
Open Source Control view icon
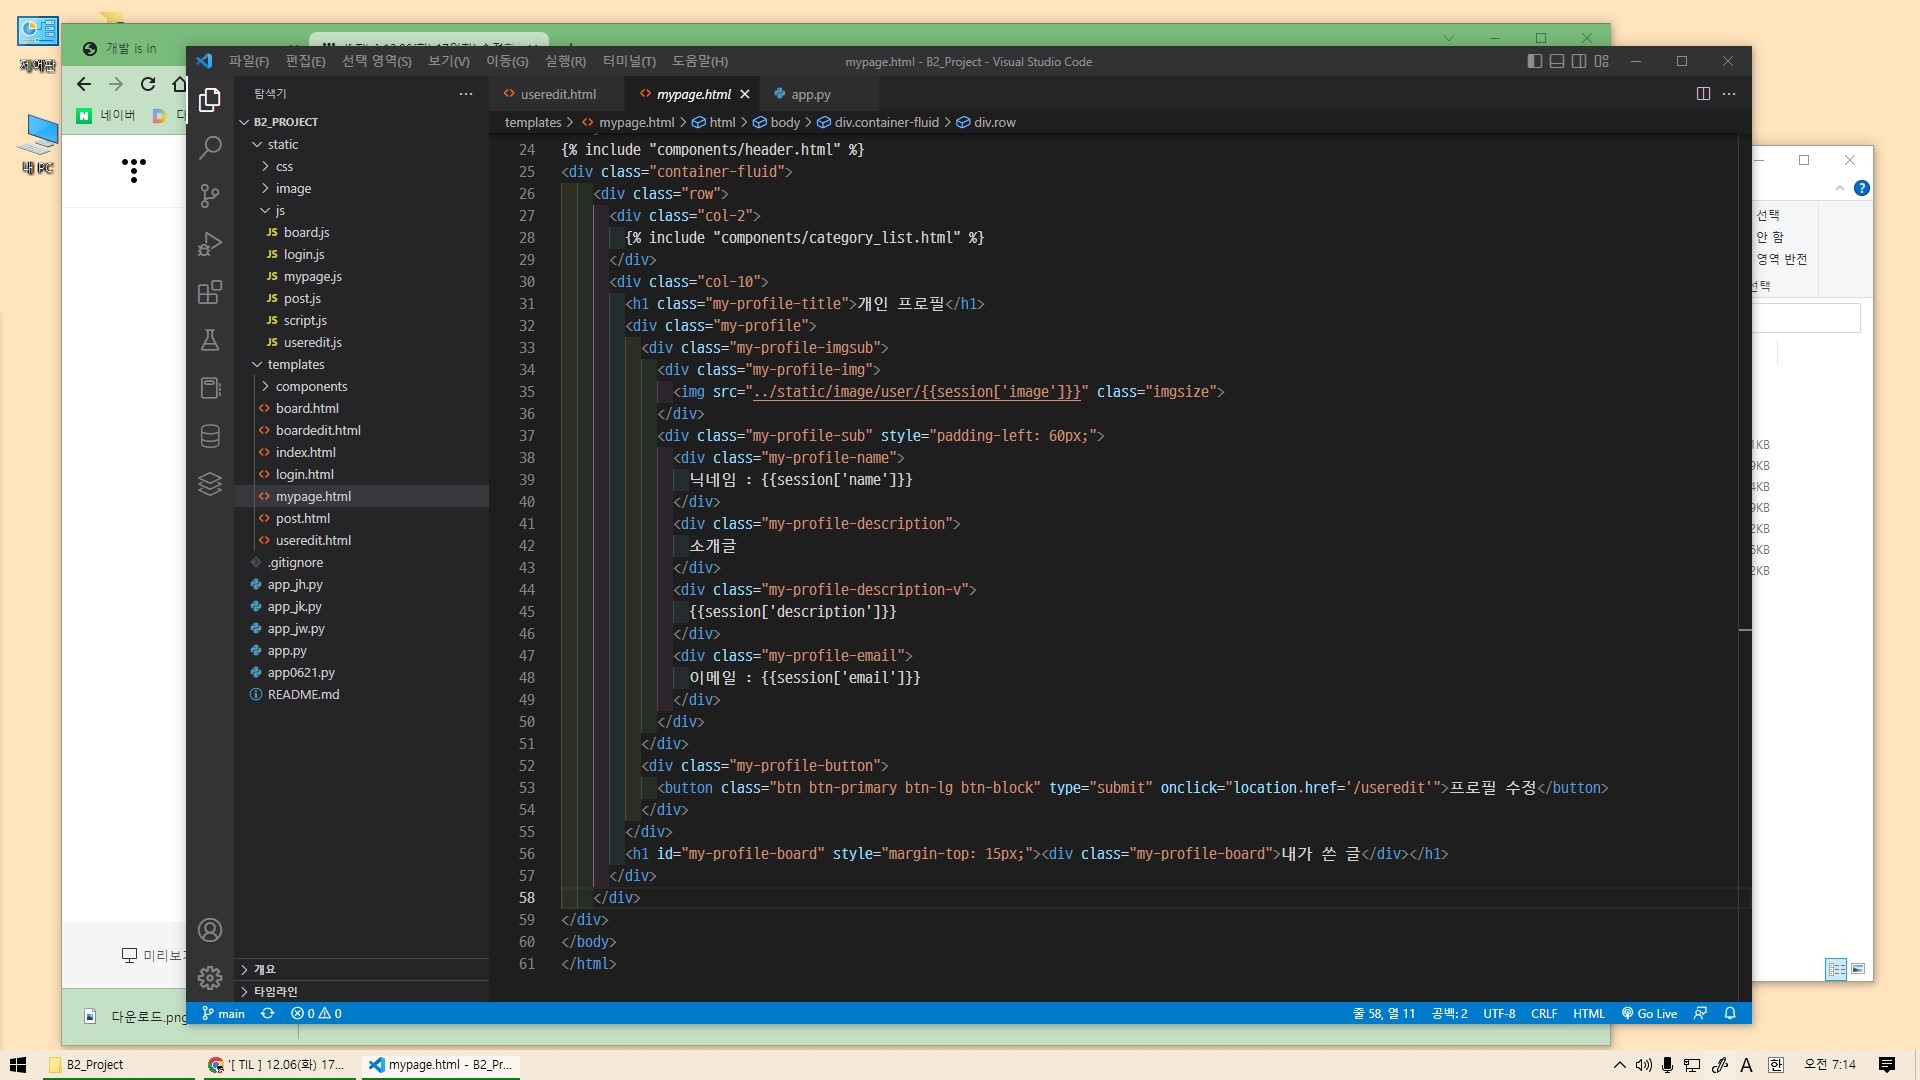(x=210, y=196)
